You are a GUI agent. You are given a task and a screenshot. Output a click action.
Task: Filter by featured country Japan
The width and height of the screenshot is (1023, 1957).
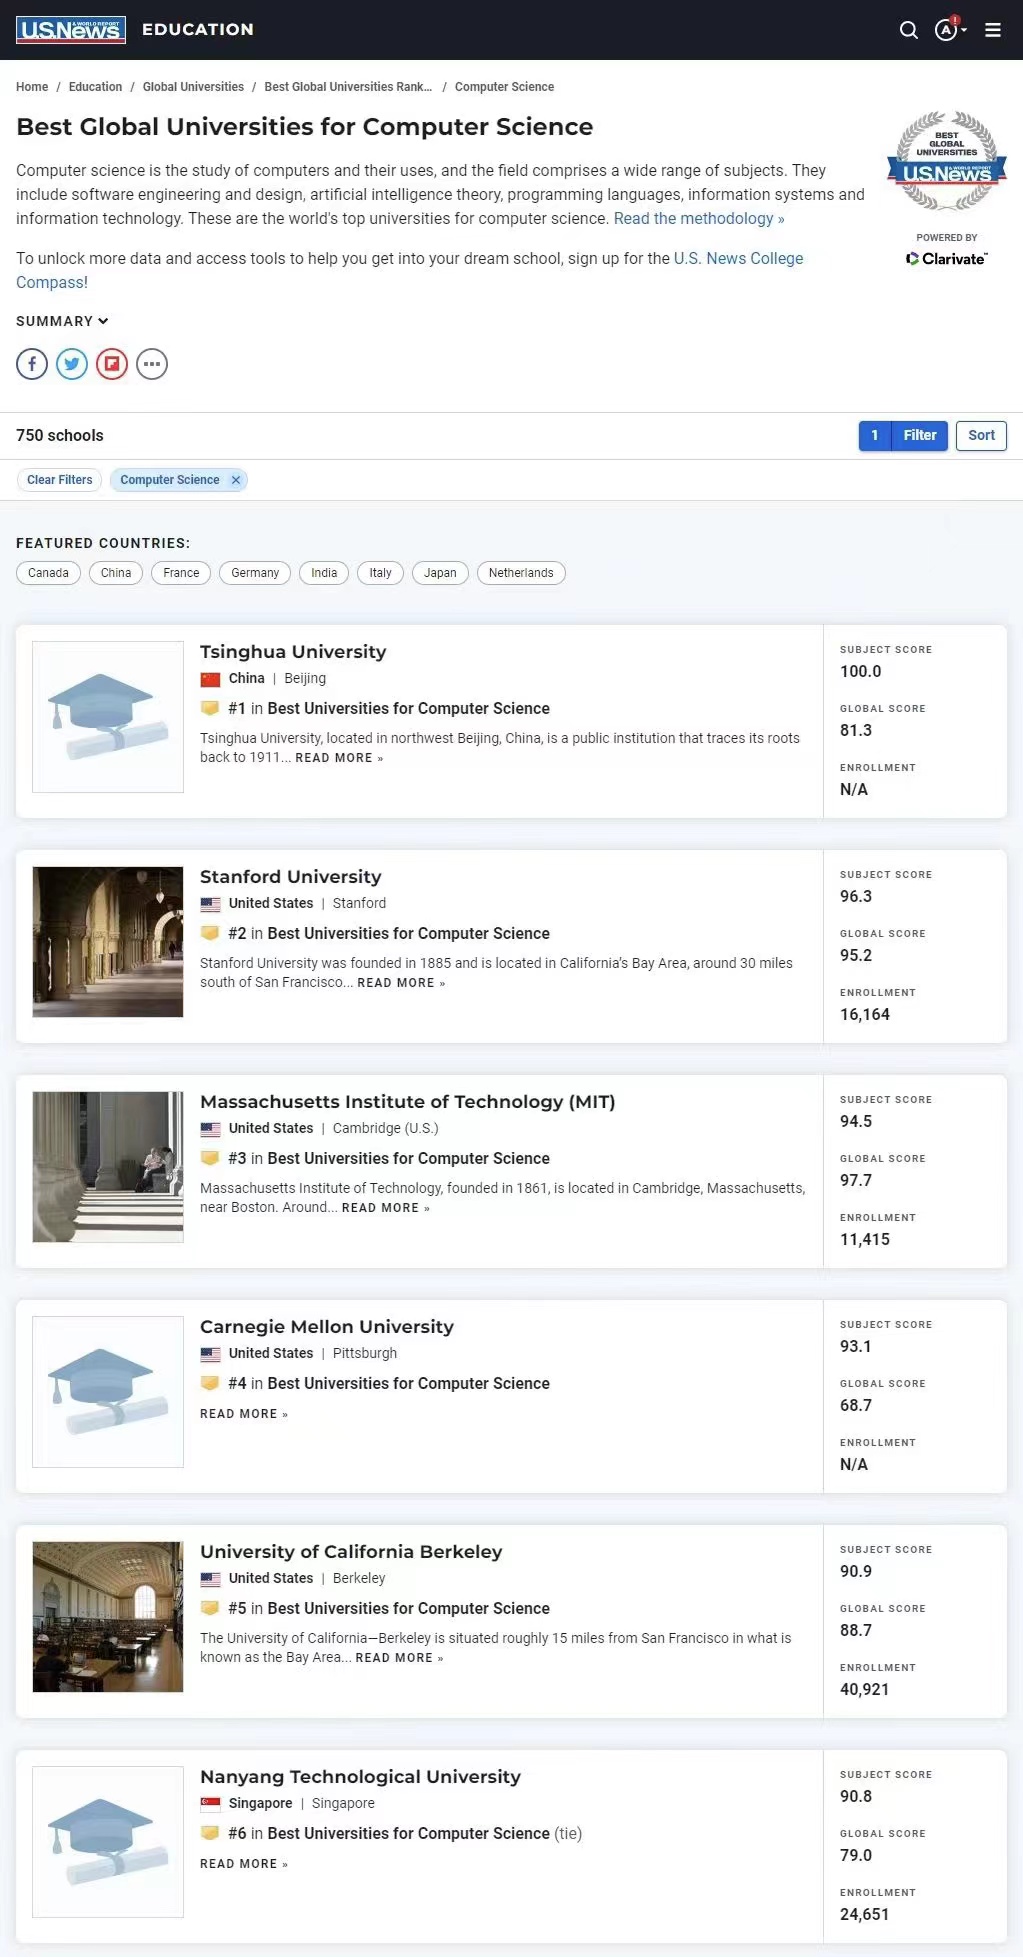tap(440, 573)
